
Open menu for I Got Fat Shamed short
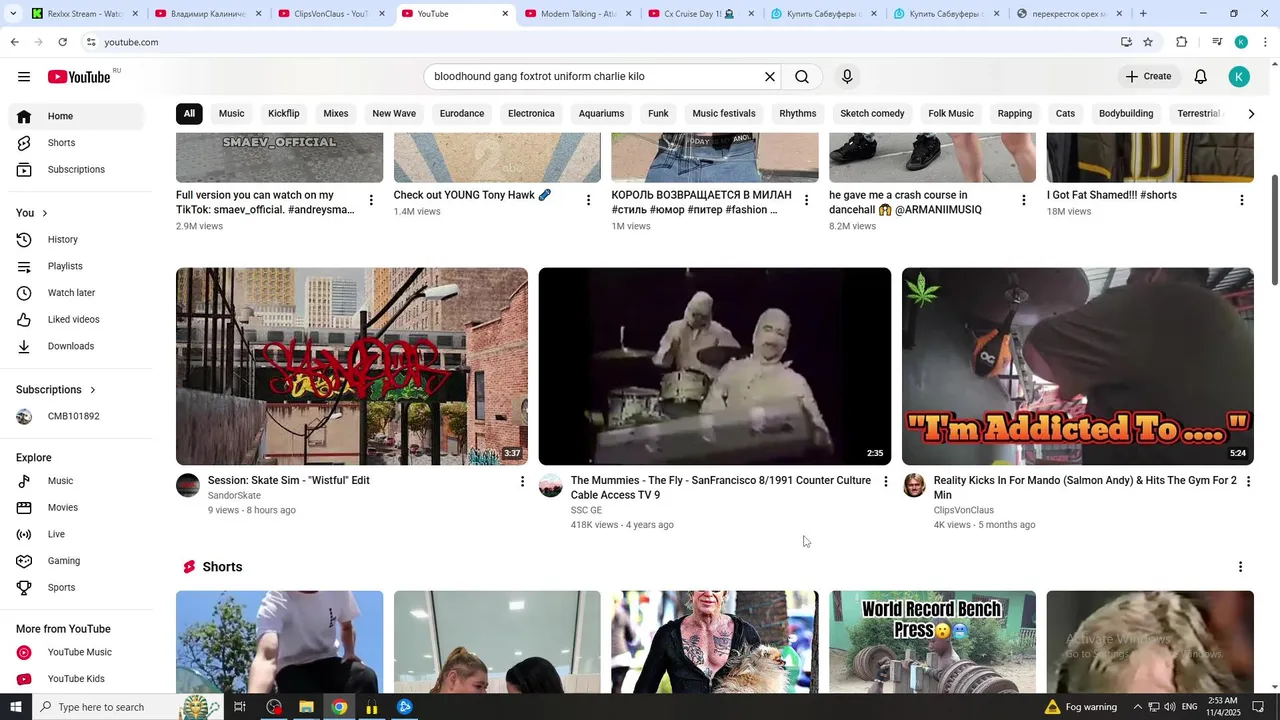(1242, 200)
